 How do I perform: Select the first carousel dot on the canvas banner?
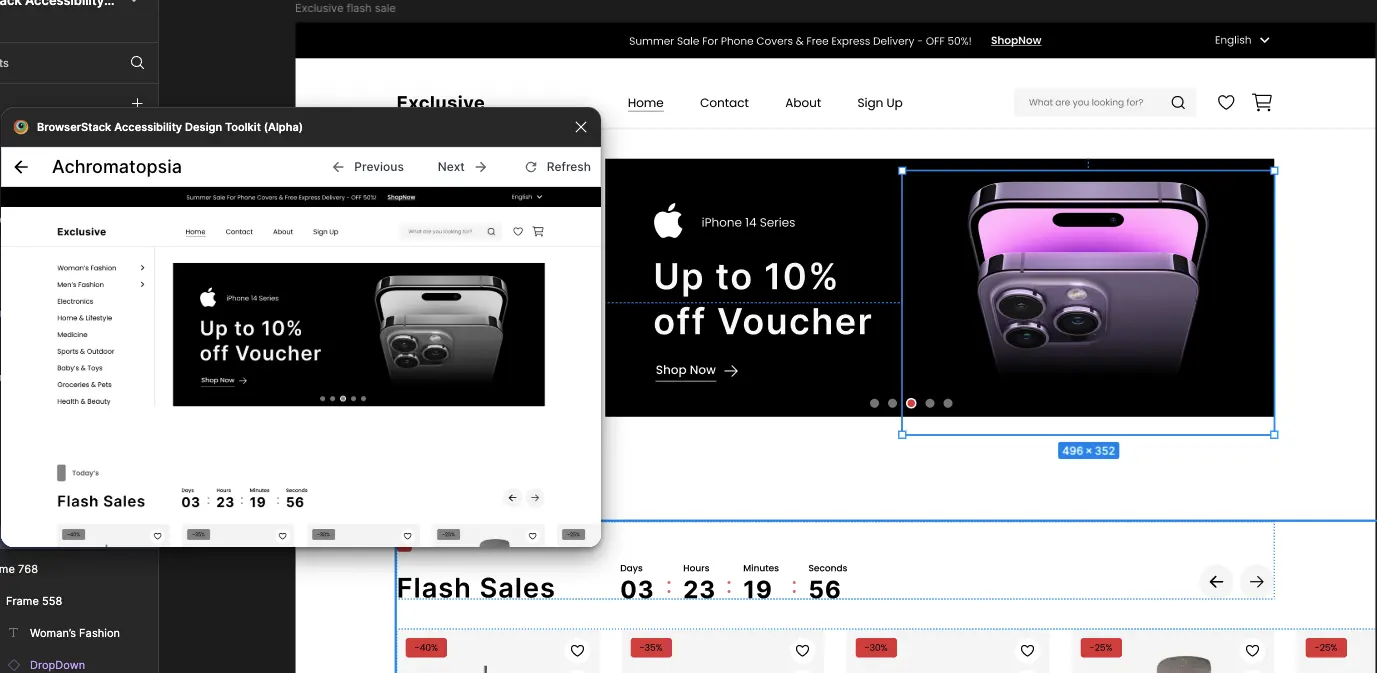(x=875, y=404)
